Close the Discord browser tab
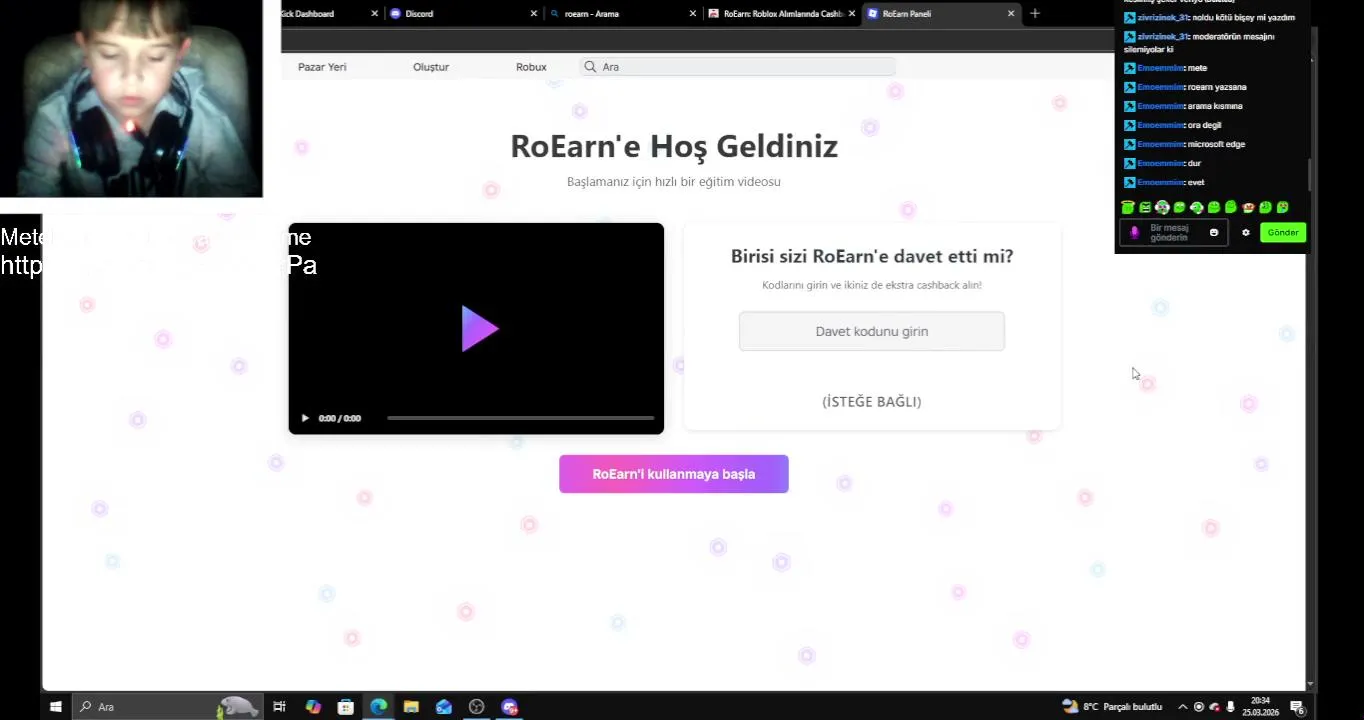The height and width of the screenshot is (720, 1364). 534,14
